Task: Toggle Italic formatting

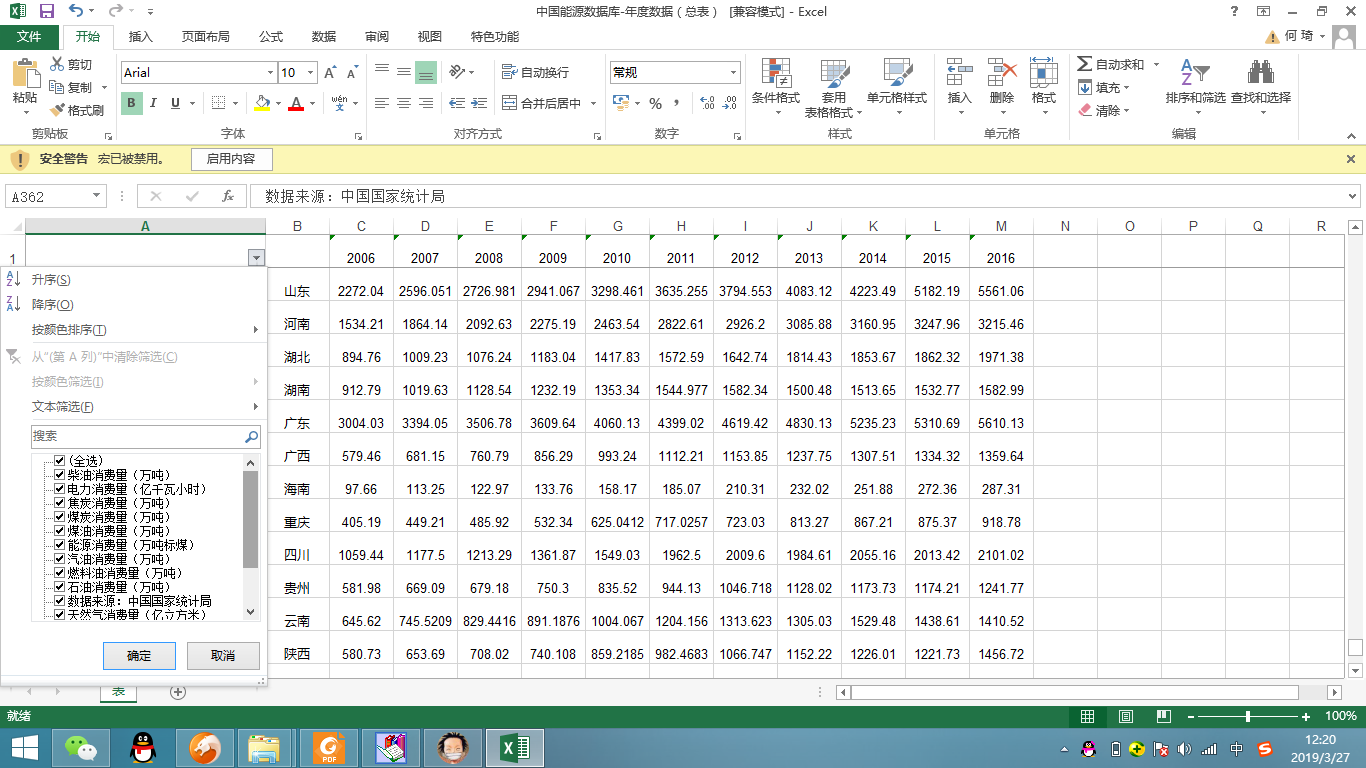Action: pos(154,103)
